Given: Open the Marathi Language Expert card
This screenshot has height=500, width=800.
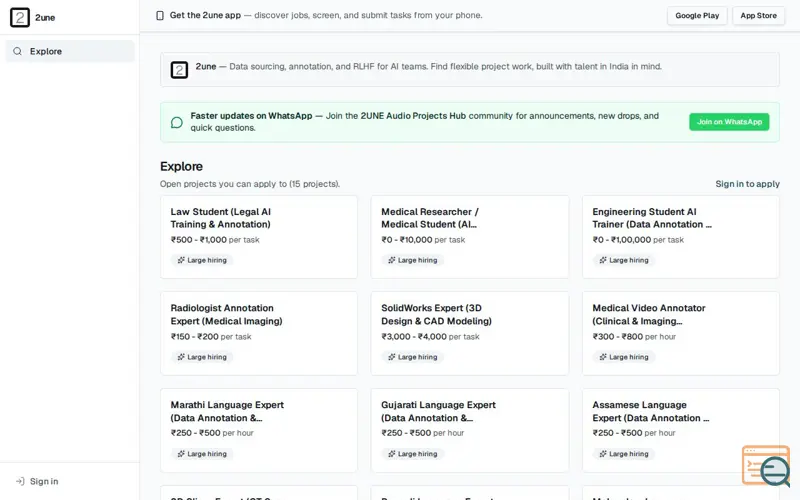Looking at the screenshot, I should tap(259, 431).
